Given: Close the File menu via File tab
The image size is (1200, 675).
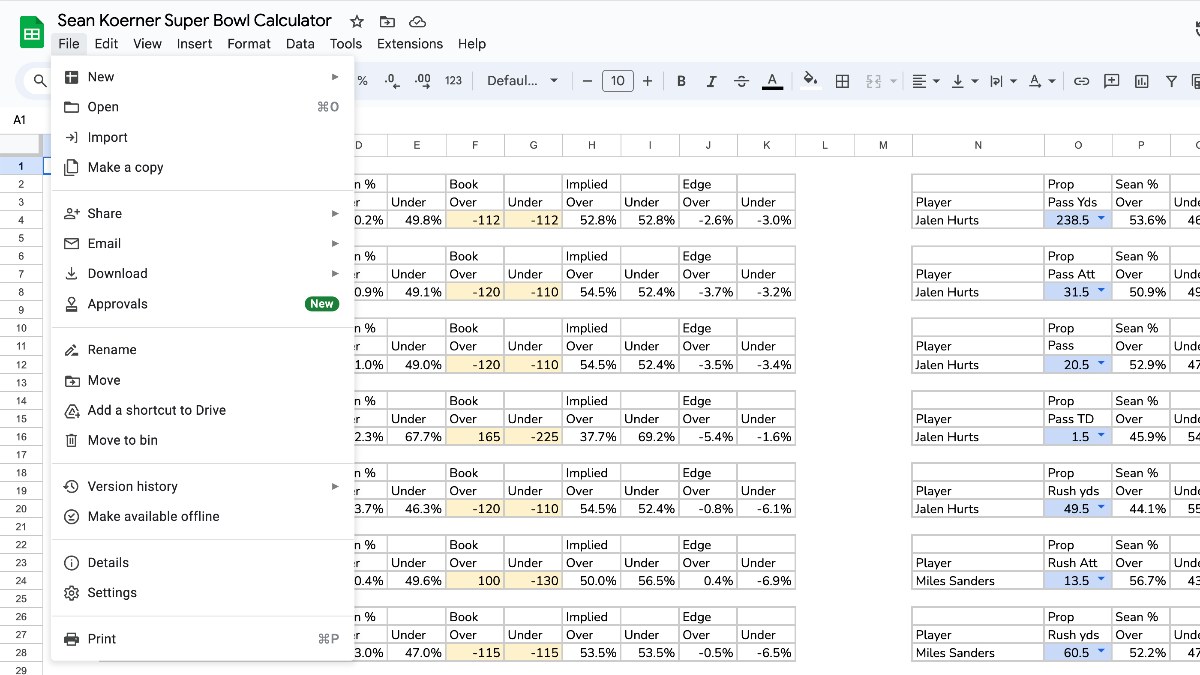Looking at the screenshot, I should click(69, 44).
